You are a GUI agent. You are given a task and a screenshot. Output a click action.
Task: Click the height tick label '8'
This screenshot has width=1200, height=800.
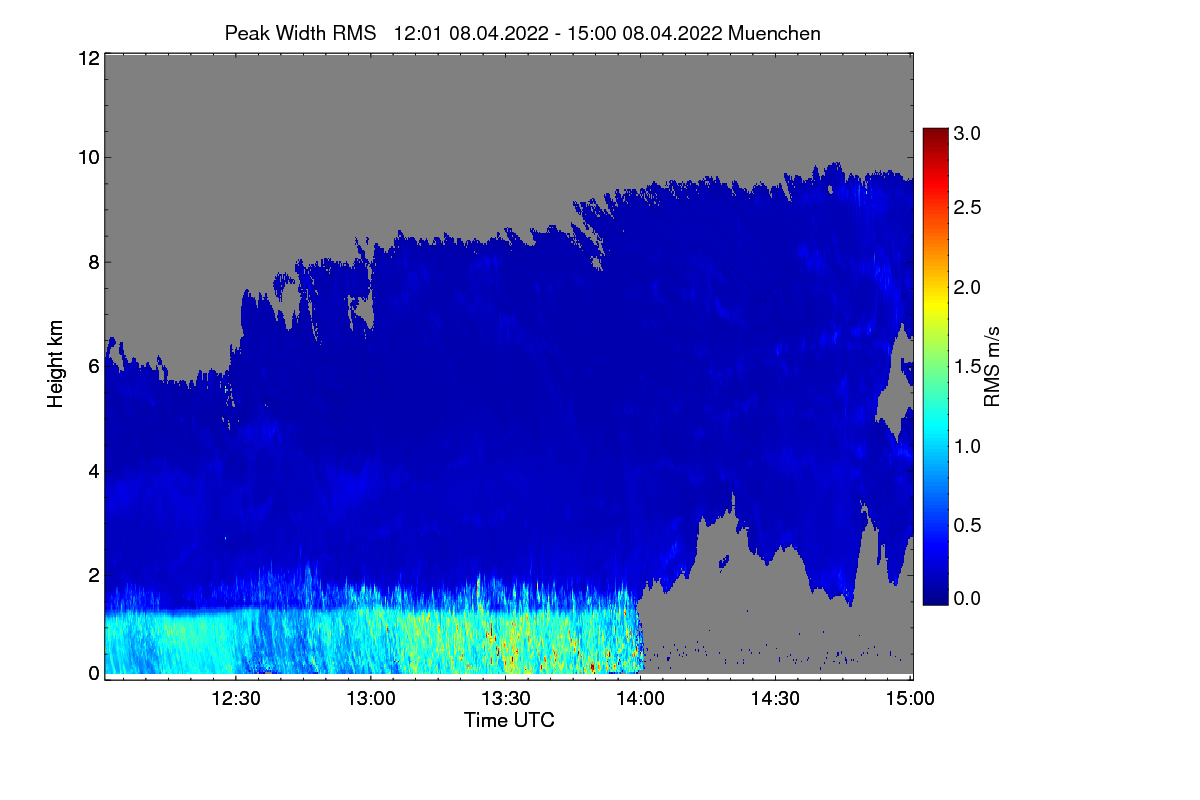point(93,262)
